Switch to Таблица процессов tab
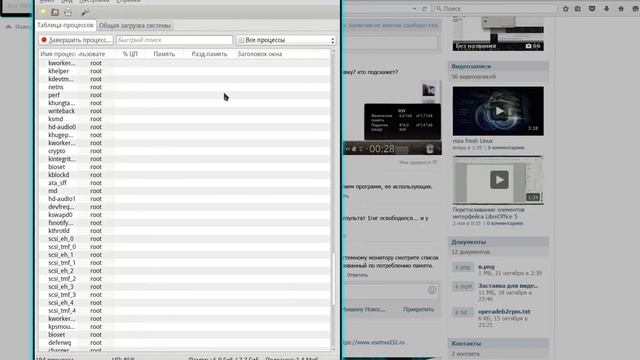Viewport: 640px width, 360px height. (65, 25)
